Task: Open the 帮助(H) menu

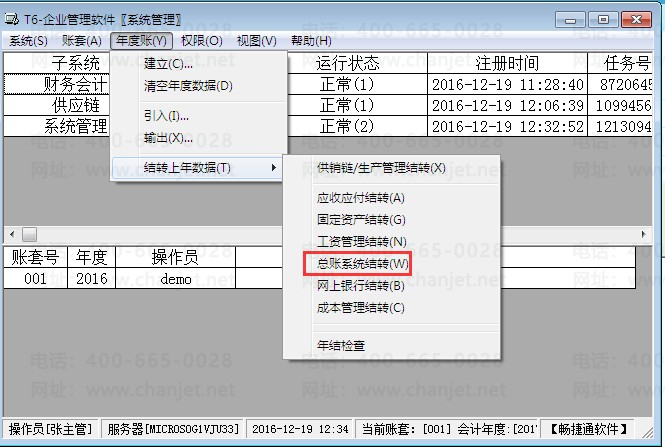Action: [x=310, y=41]
